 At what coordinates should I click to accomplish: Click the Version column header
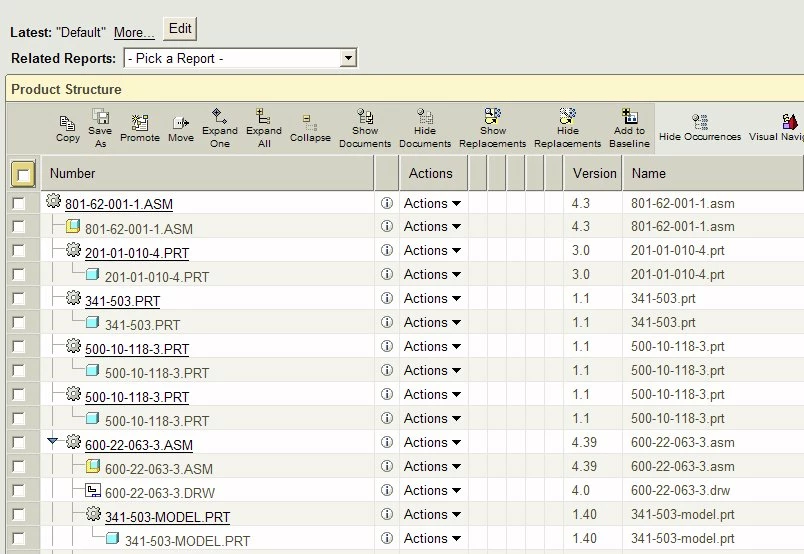pos(594,173)
